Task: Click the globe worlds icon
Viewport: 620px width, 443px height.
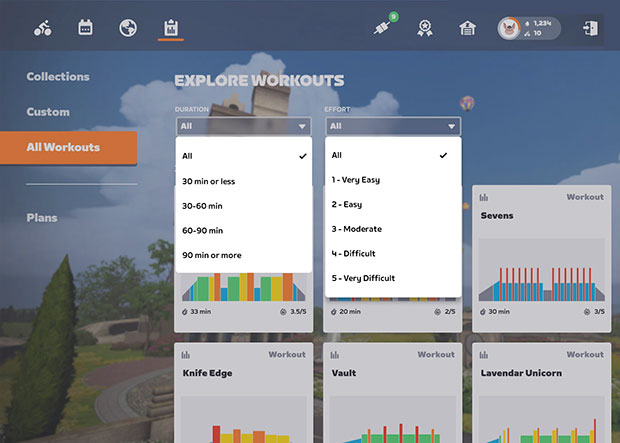Action: pyautogui.click(x=128, y=28)
